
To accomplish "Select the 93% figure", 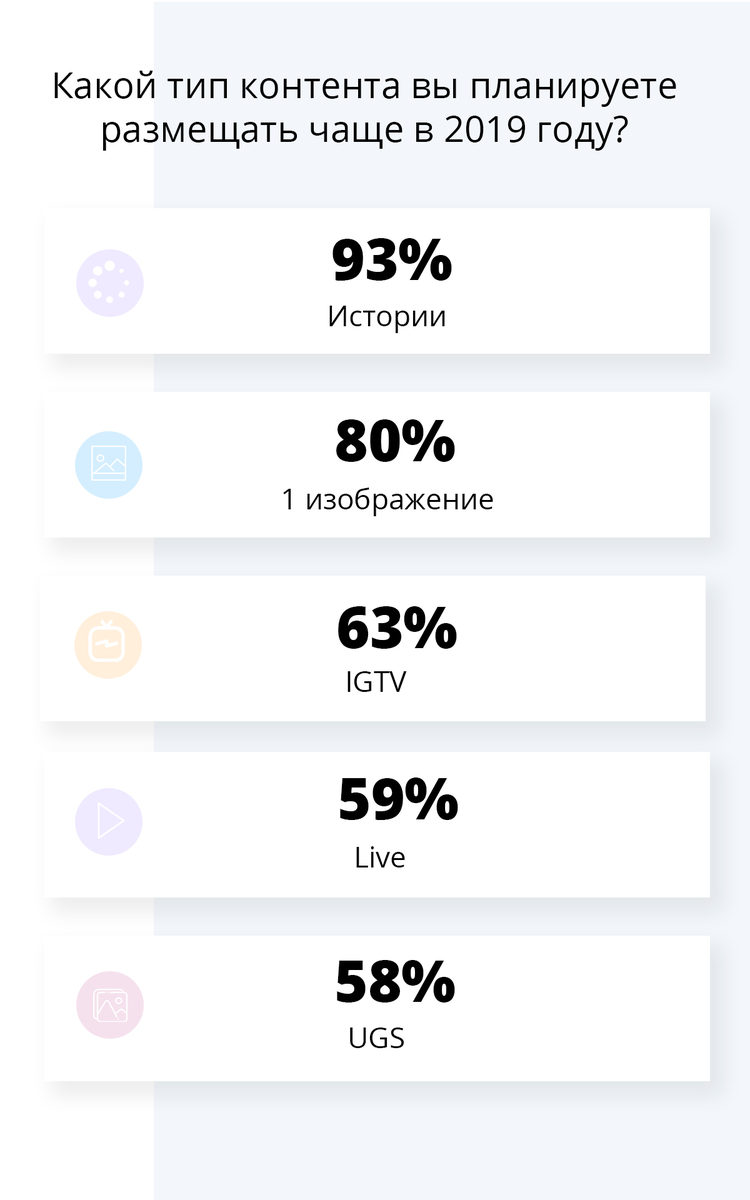I will coord(392,262).
